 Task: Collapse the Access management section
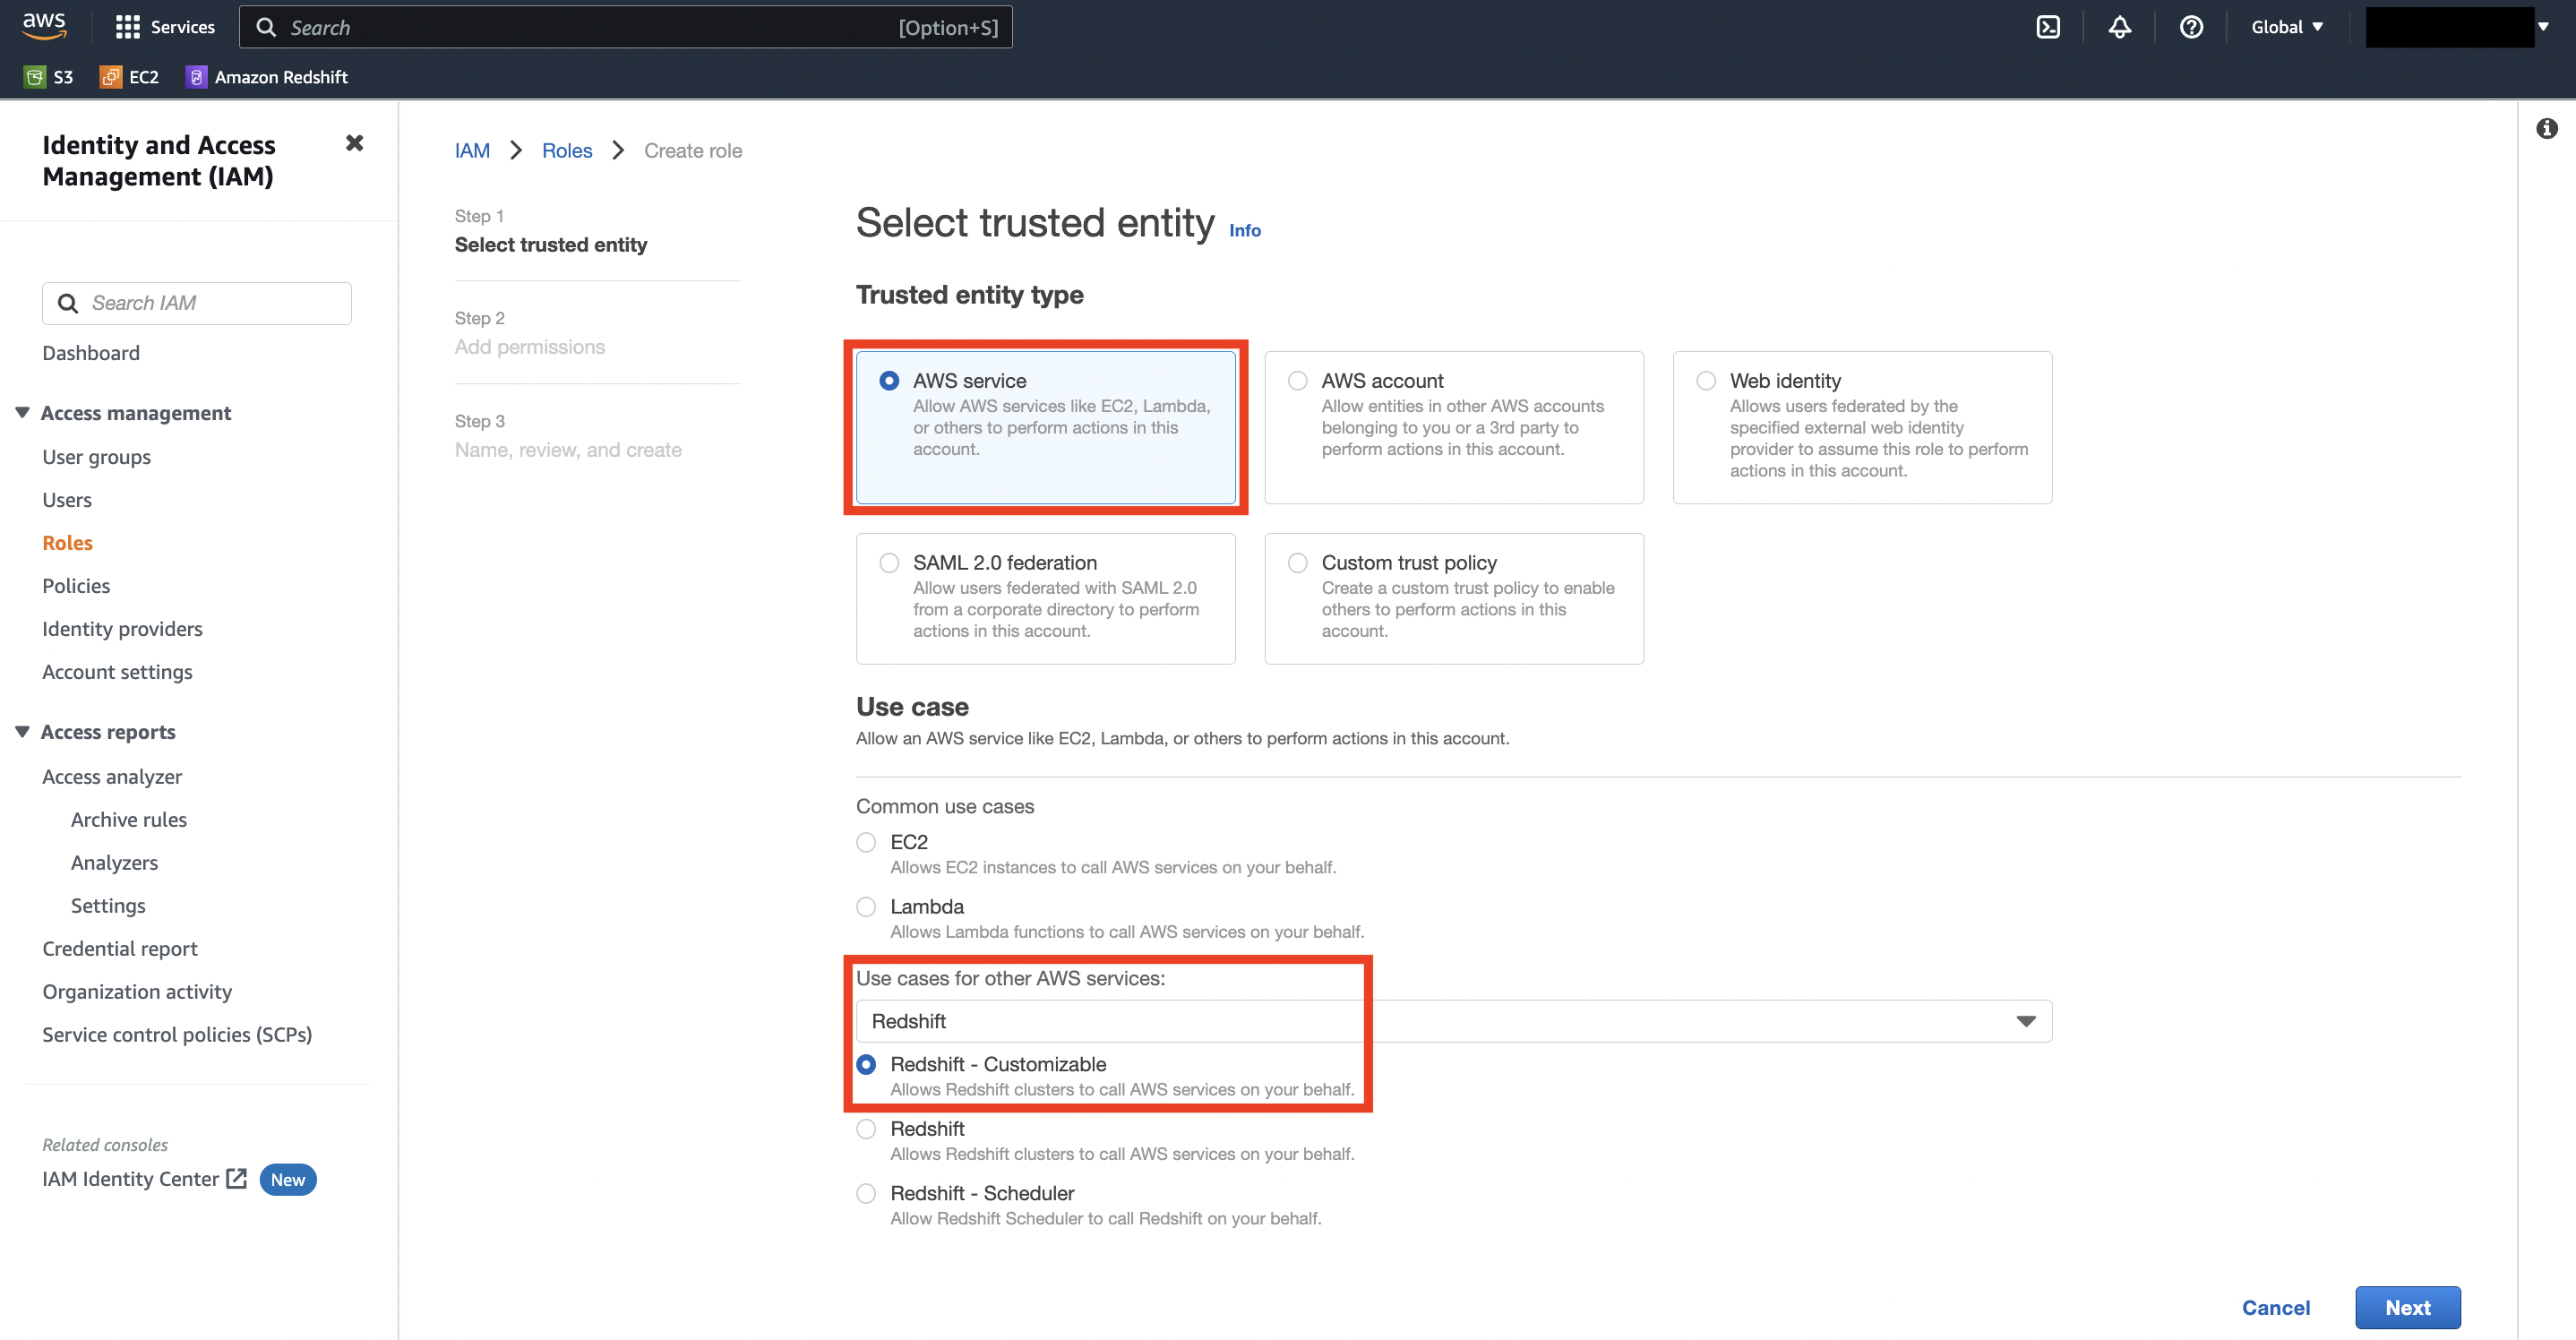23,413
